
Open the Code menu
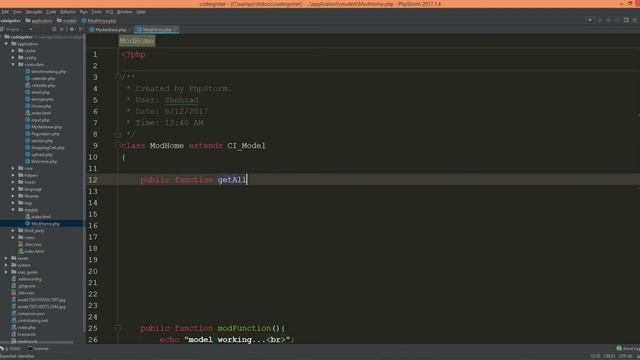pyautogui.click(x=51, y=12)
